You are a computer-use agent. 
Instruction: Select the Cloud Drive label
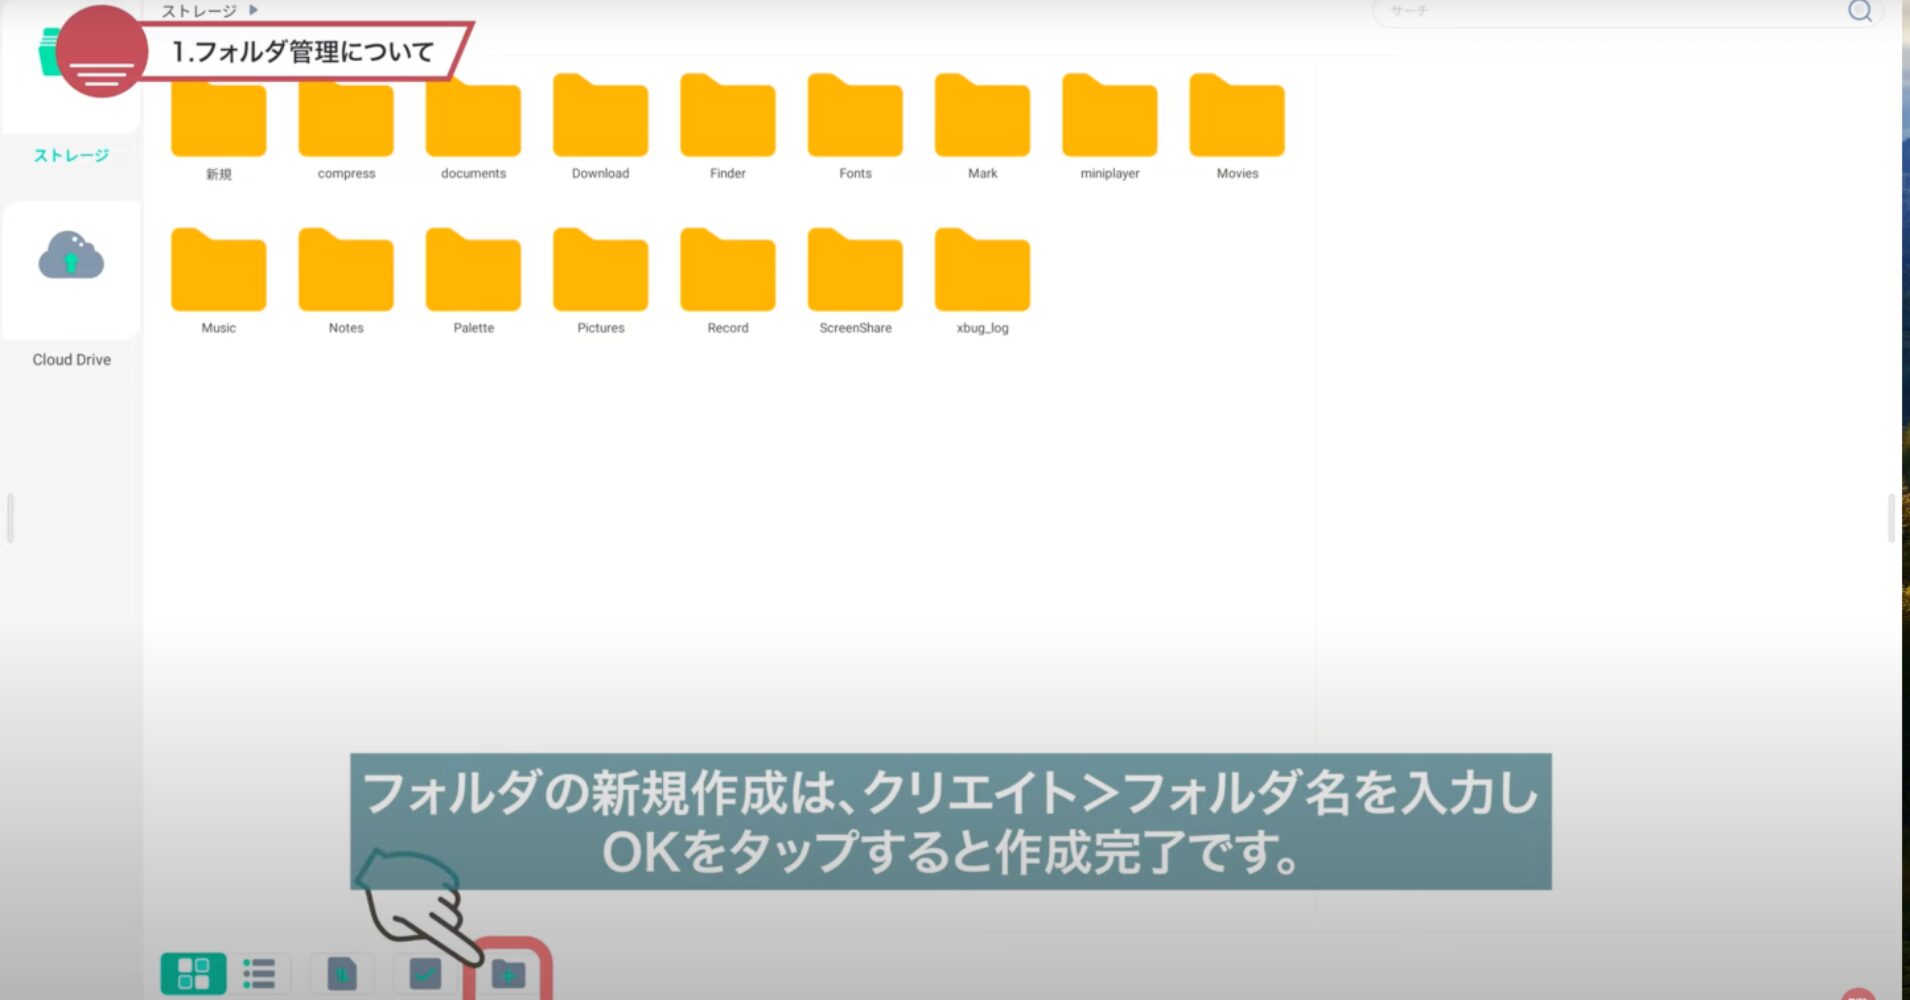(x=71, y=360)
